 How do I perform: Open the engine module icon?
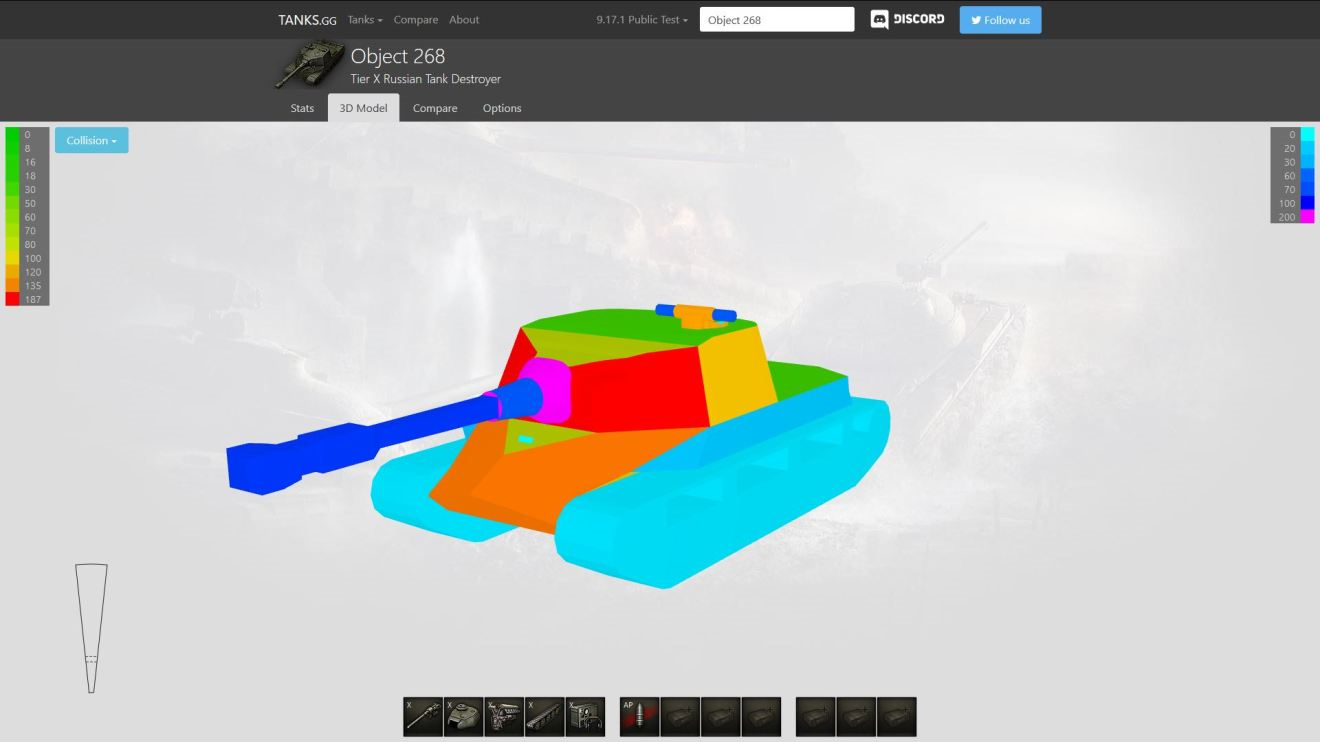click(x=504, y=716)
